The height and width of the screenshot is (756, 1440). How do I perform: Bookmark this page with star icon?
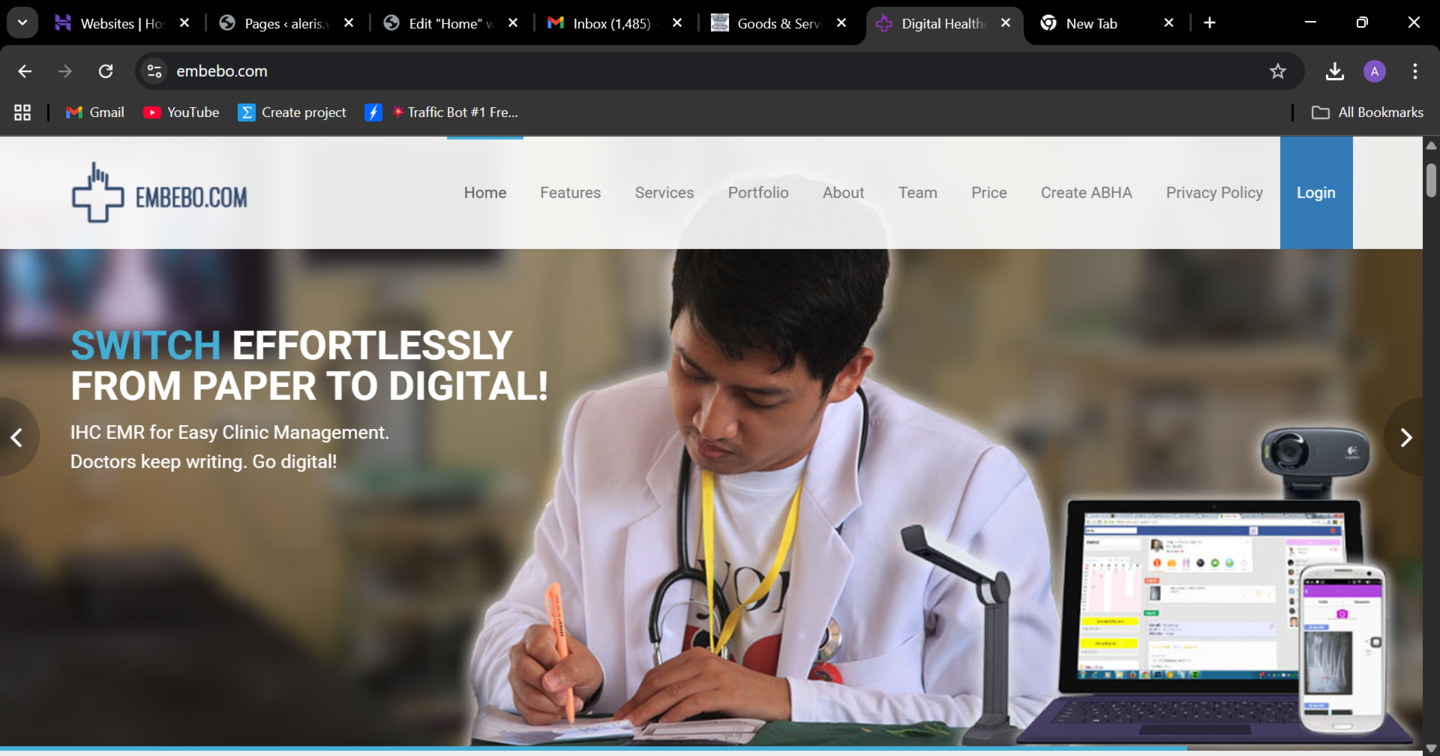(1277, 71)
